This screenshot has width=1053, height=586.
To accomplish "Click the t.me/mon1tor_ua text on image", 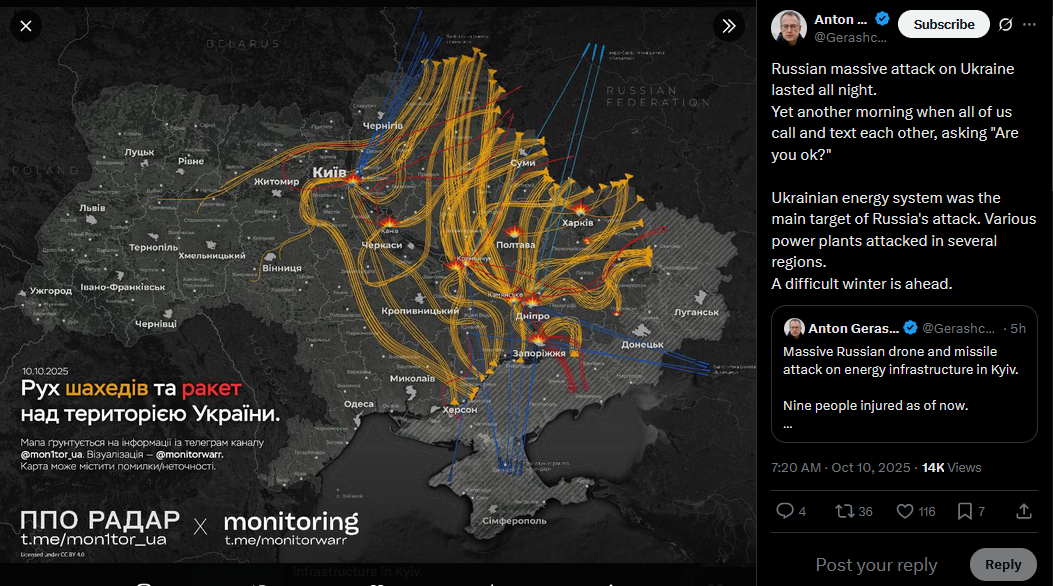I will click(x=93, y=539).
